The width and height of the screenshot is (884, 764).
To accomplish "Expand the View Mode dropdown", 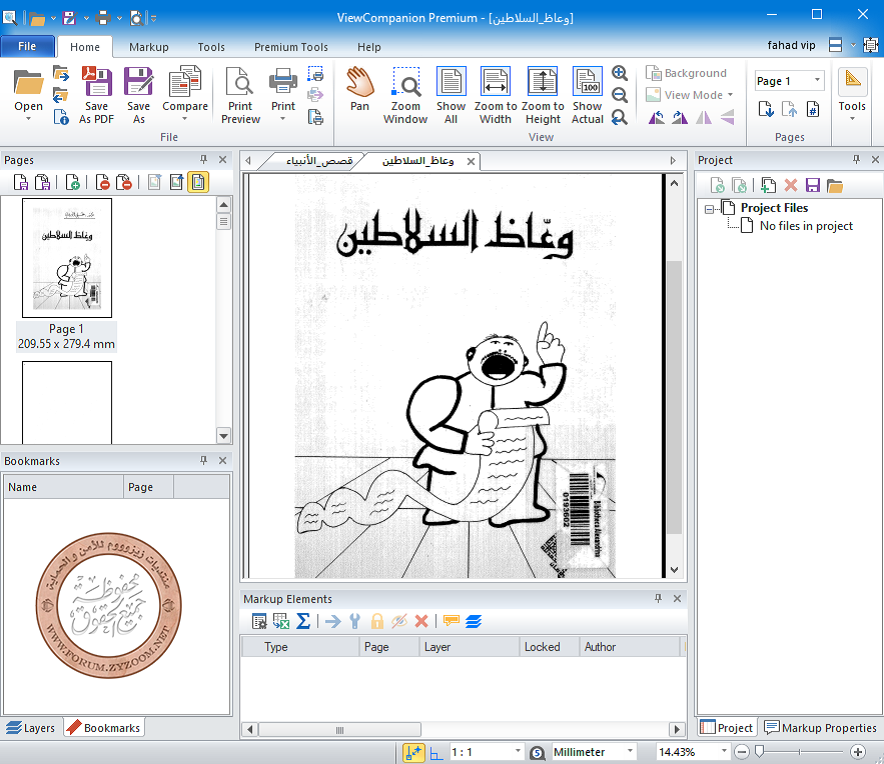I will pyautogui.click(x=730, y=95).
